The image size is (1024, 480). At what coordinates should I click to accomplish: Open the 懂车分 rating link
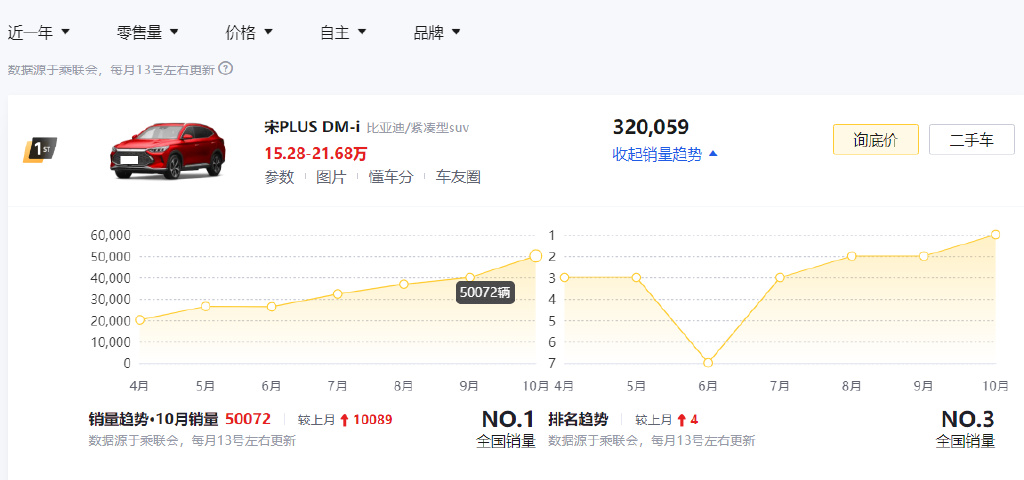click(391, 177)
